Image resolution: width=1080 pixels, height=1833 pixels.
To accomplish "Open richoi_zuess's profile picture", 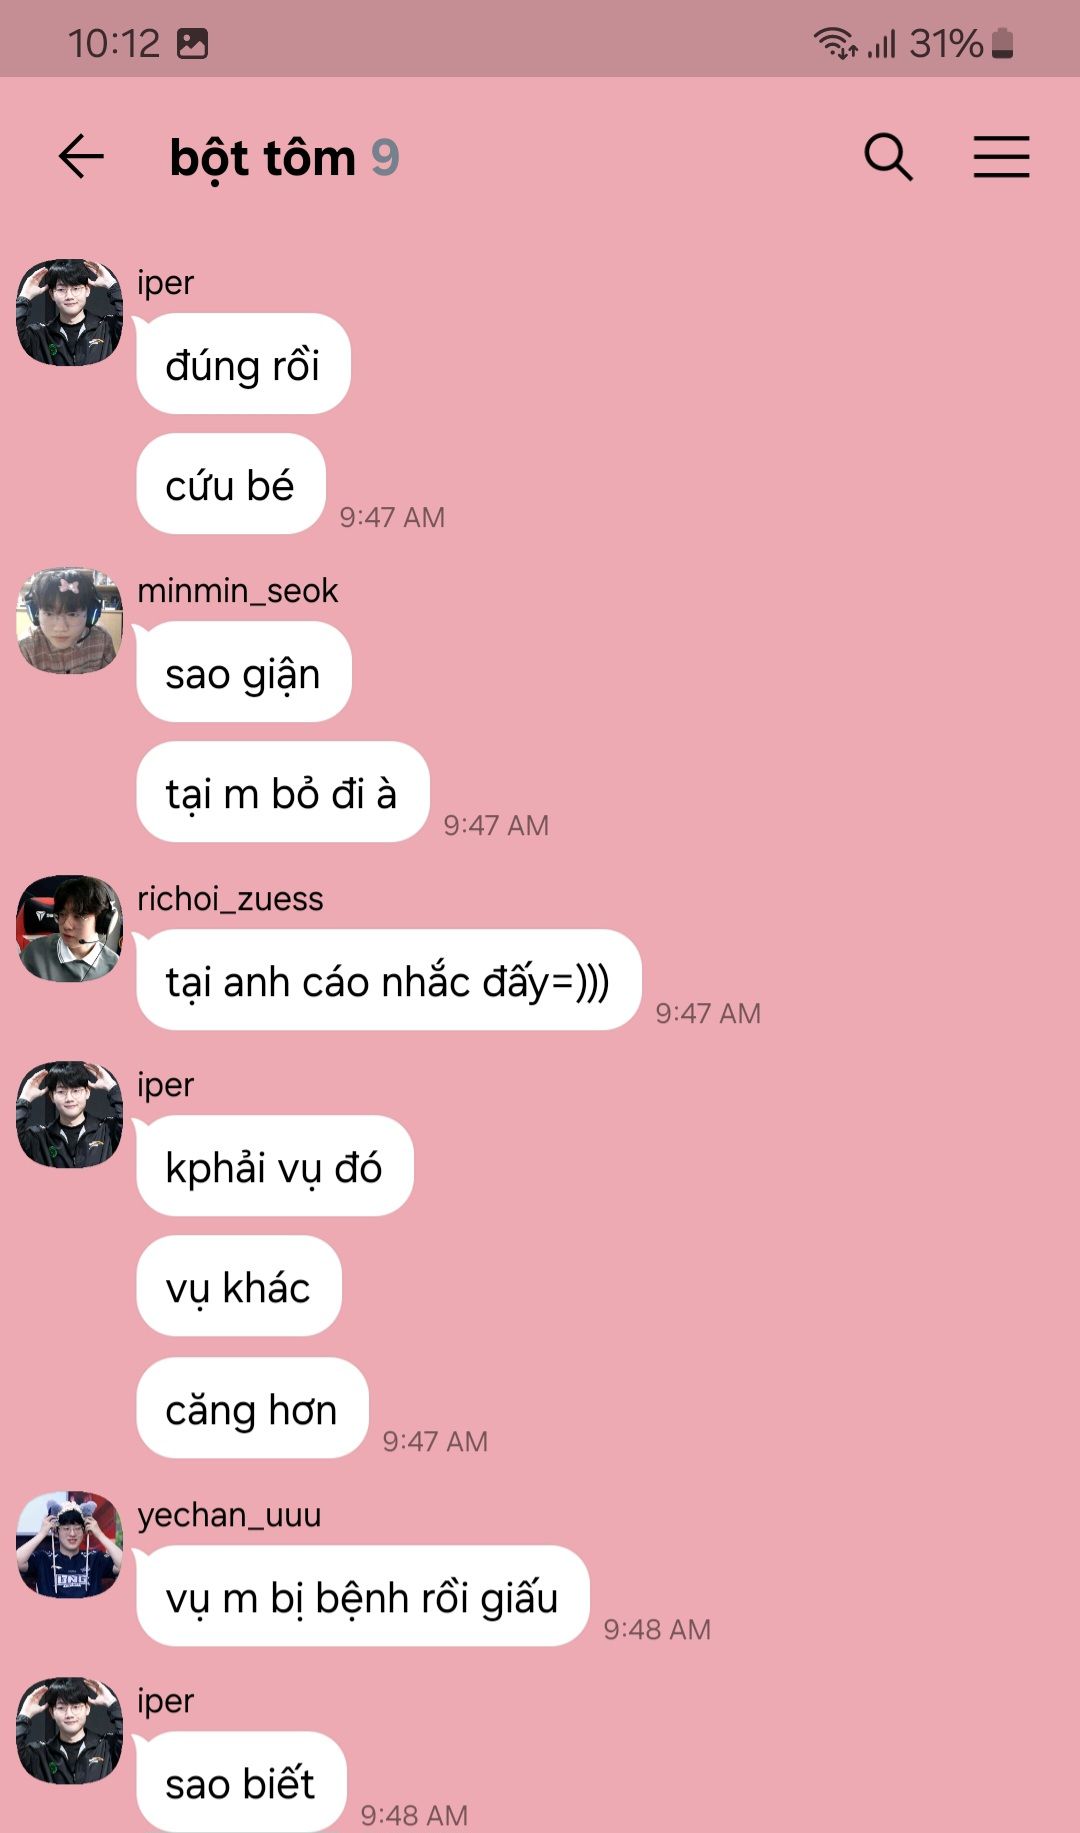I will pyautogui.click(x=69, y=928).
